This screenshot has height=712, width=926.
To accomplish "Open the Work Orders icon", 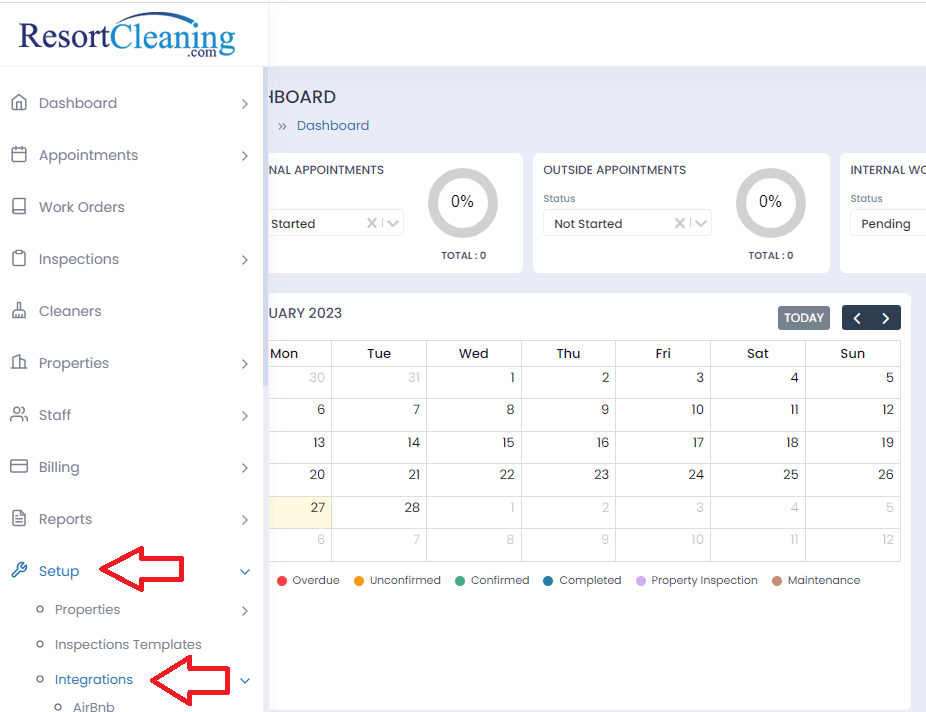I will click(22, 207).
